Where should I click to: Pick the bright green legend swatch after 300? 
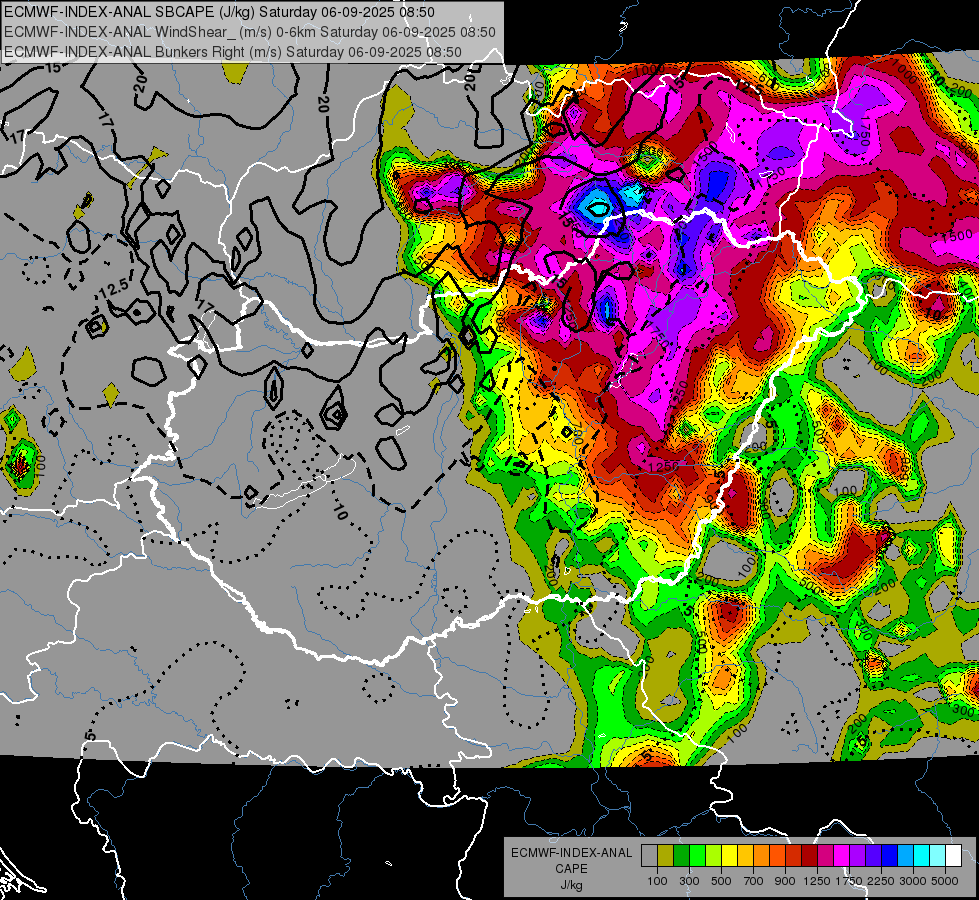click(x=697, y=856)
